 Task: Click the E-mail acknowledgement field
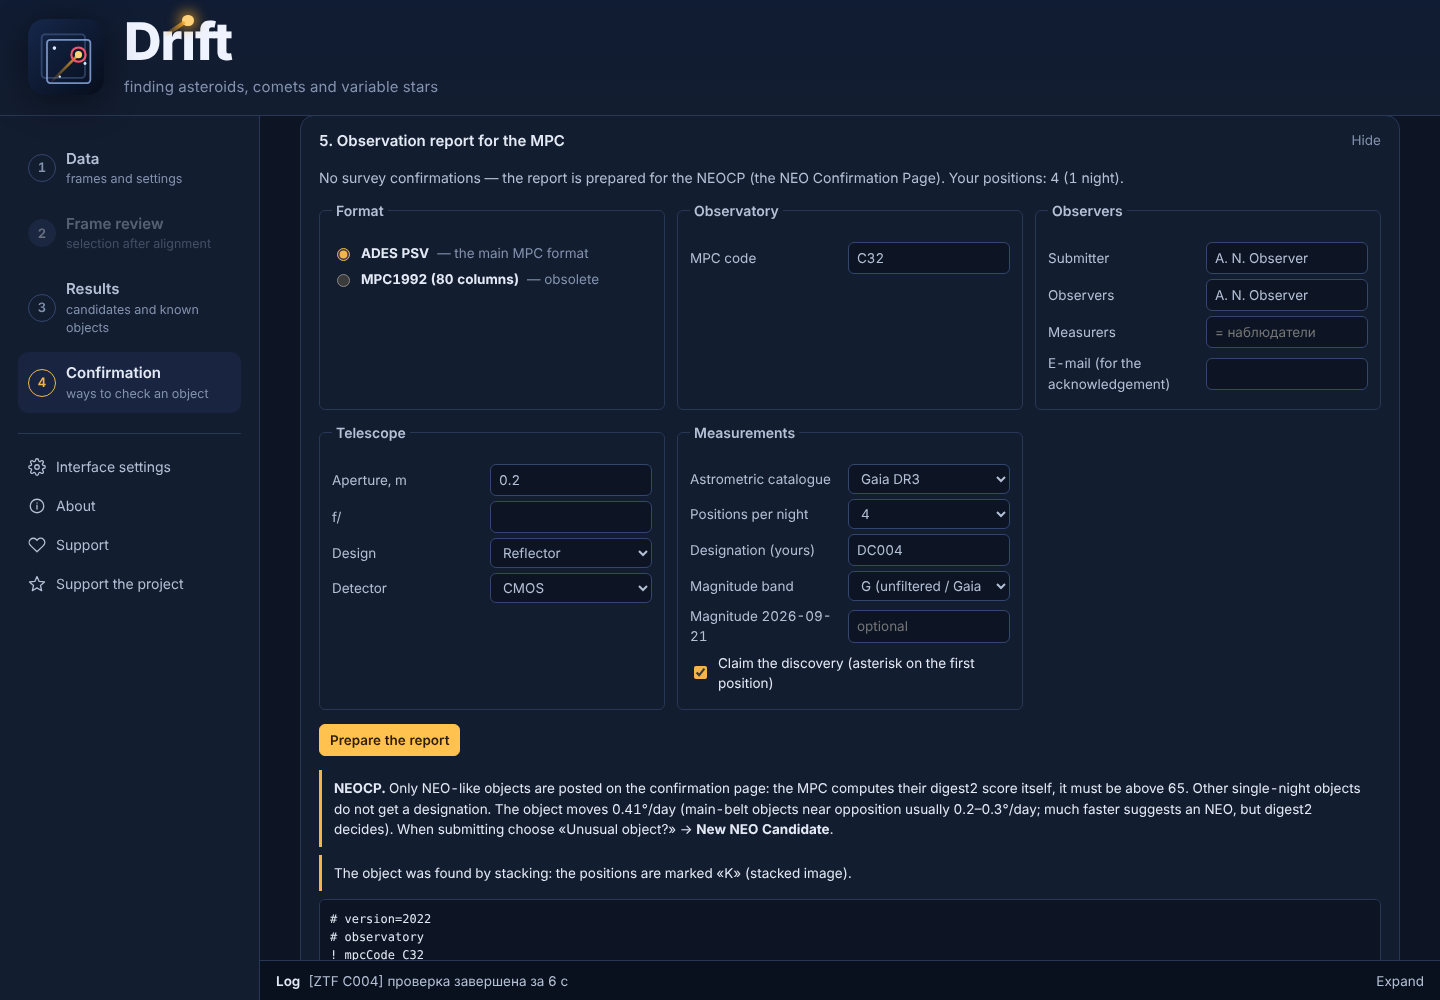click(1287, 374)
